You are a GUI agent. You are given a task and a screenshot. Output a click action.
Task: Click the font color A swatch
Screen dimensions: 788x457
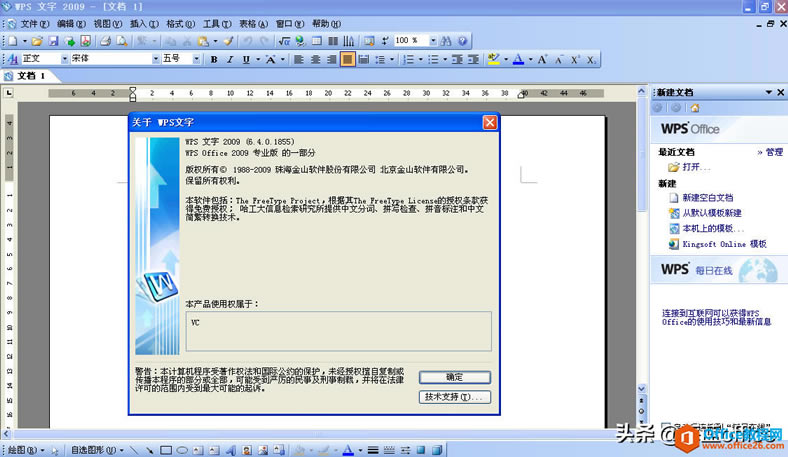click(x=519, y=59)
